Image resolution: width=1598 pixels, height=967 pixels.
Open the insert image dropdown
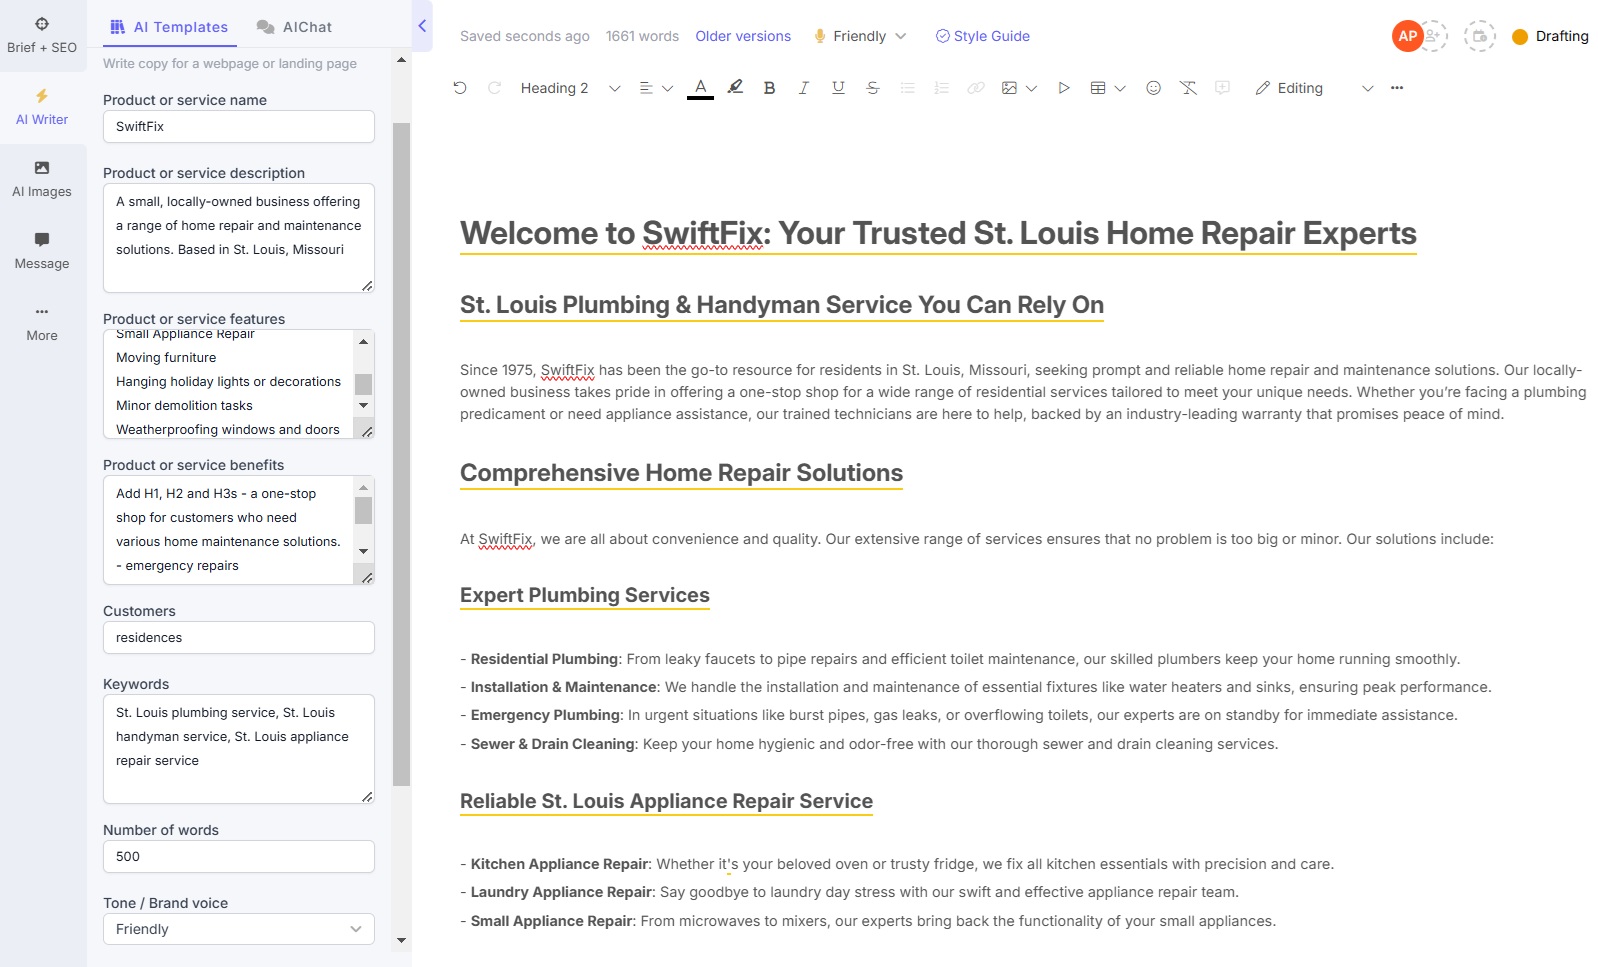[x=1019, y=88]
